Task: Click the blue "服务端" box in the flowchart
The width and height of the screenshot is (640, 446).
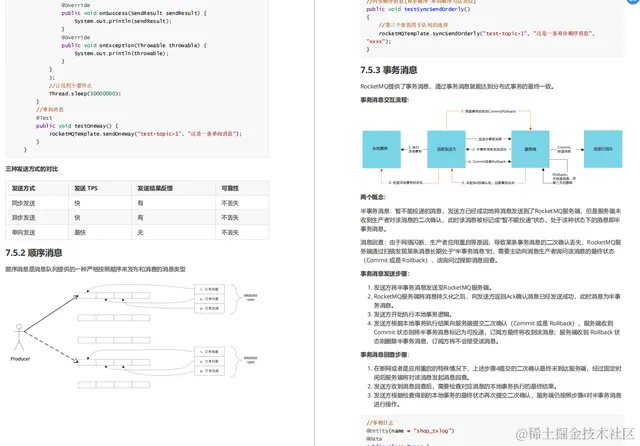Action: (530, 149)
